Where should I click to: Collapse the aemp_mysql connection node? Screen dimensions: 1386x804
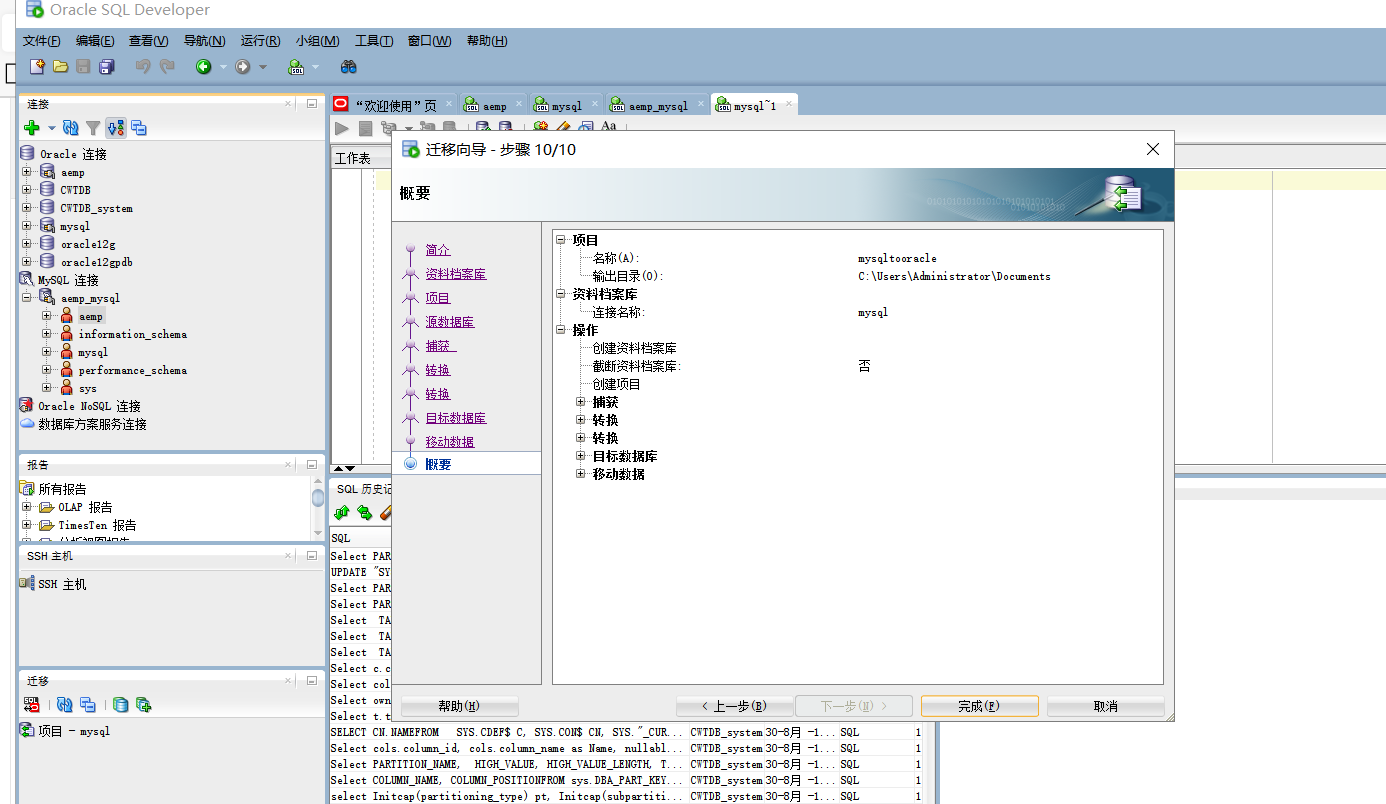pyautogui.click(x=27, y=298)
